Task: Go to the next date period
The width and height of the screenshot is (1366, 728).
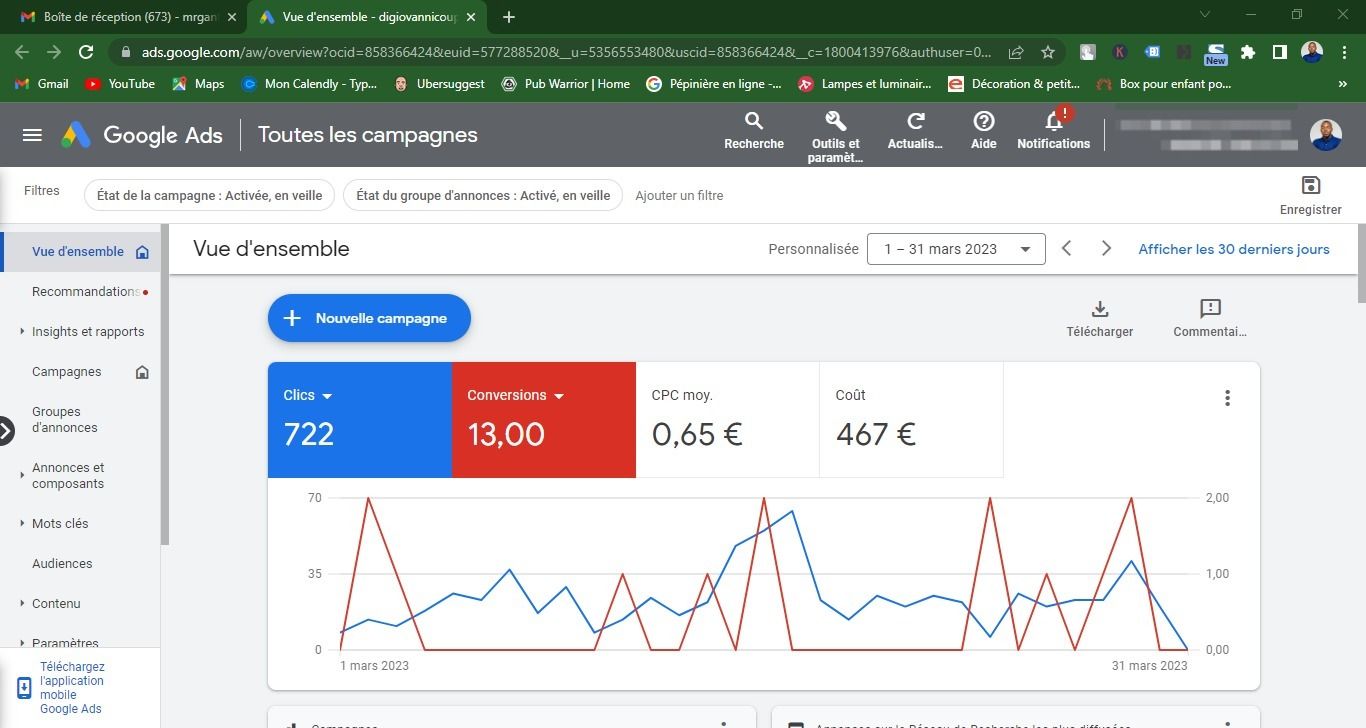Action: [x=1106, y=248]
